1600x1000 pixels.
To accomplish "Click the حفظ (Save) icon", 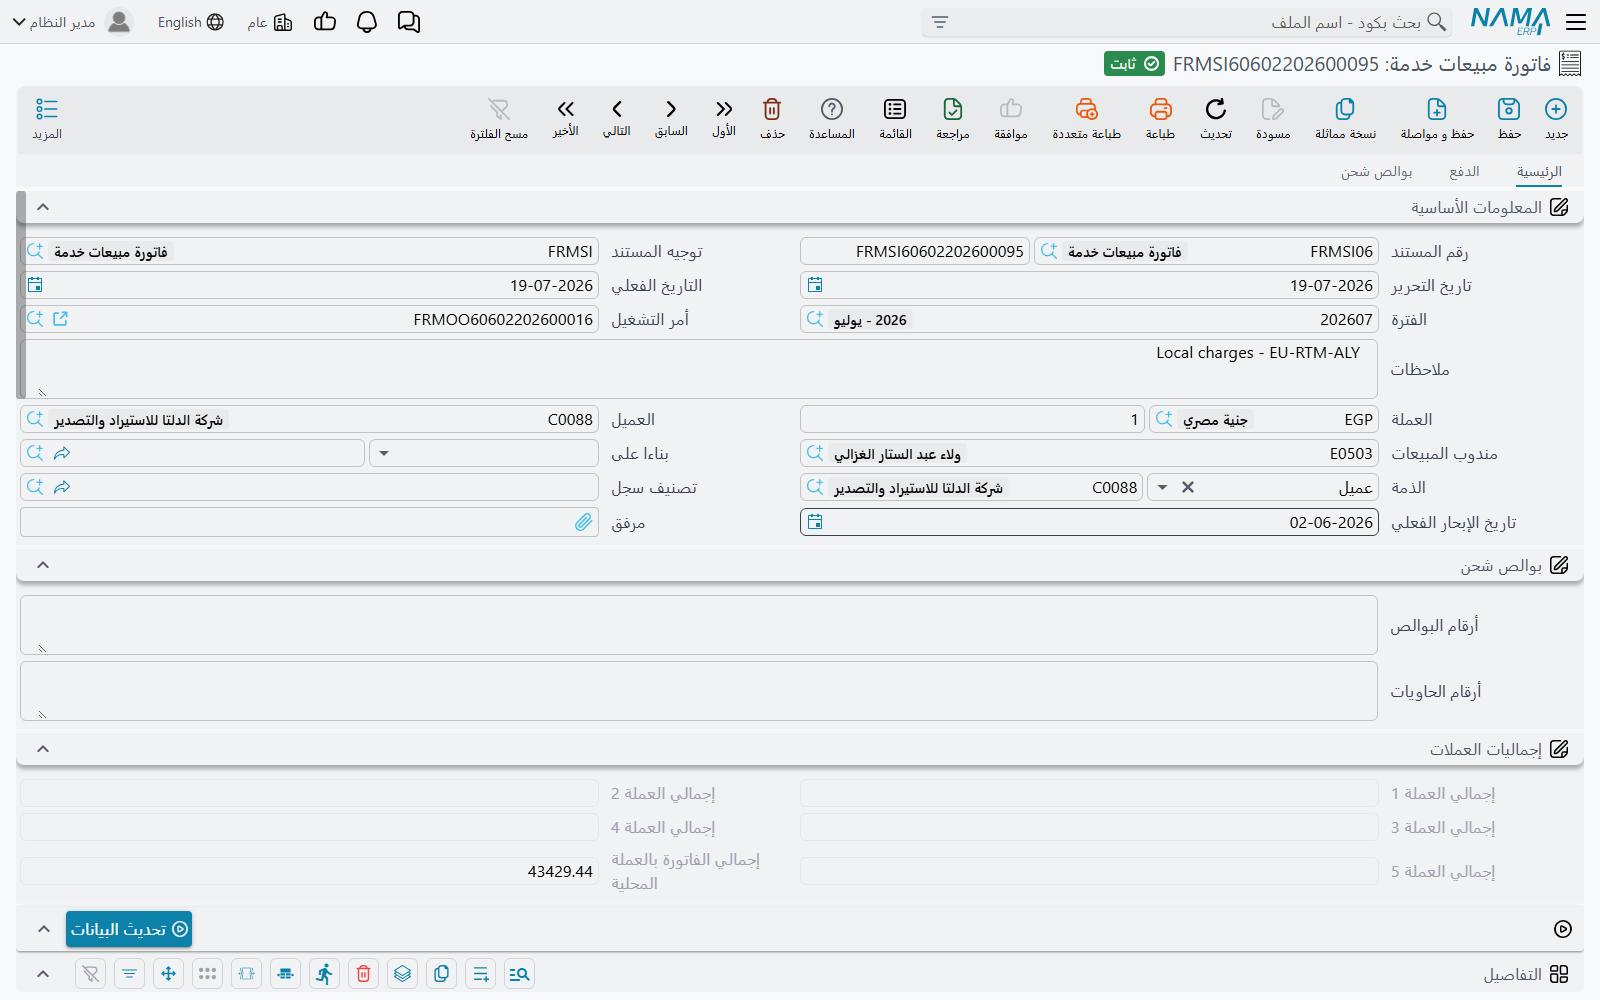I will coord(1508,109).
